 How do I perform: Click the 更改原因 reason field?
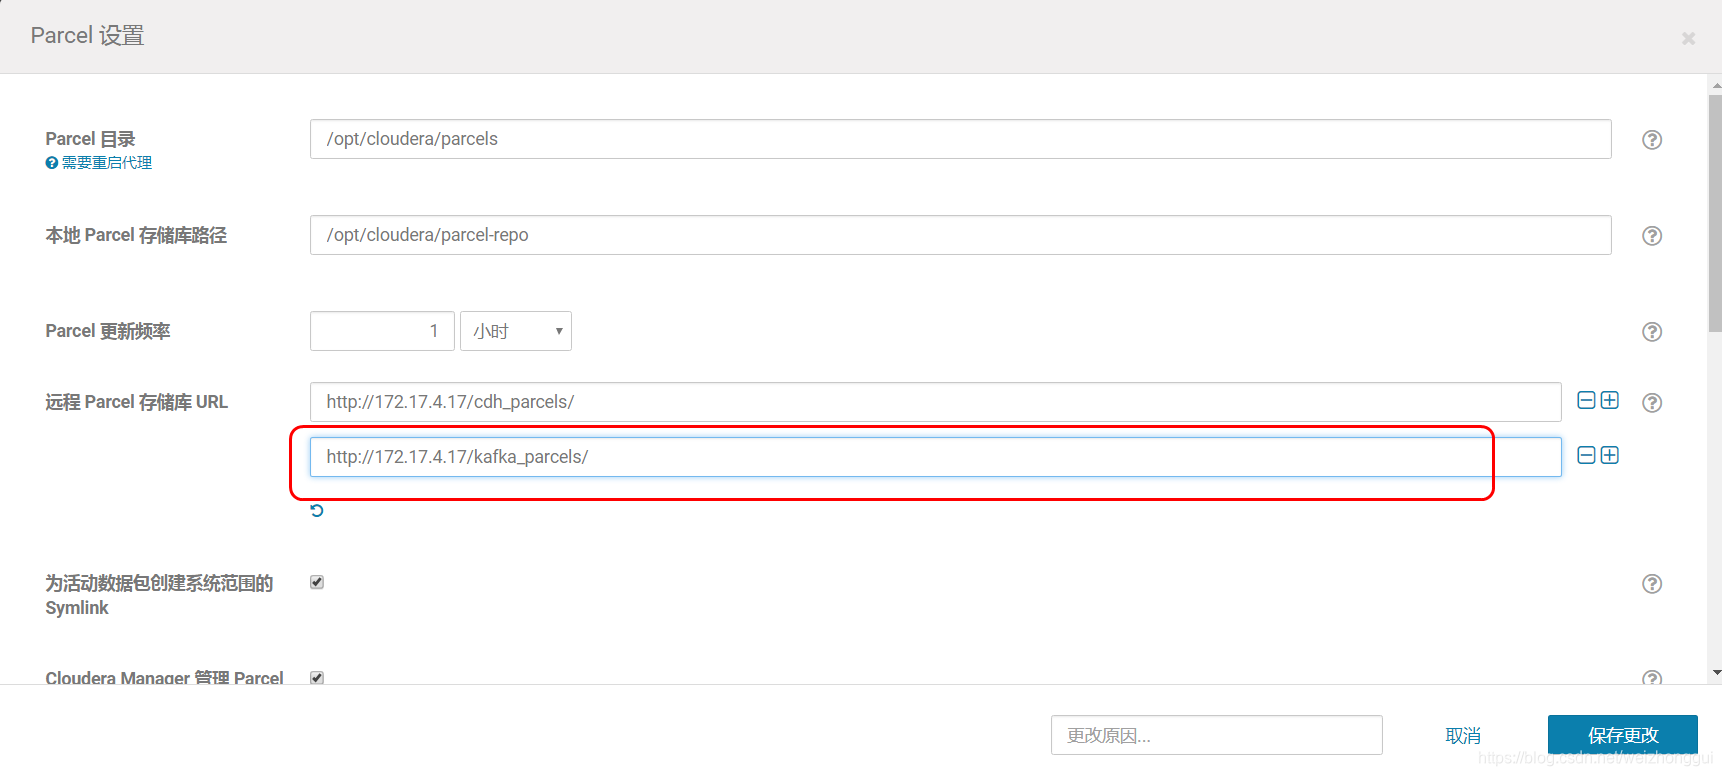[x=1216, y=735]
